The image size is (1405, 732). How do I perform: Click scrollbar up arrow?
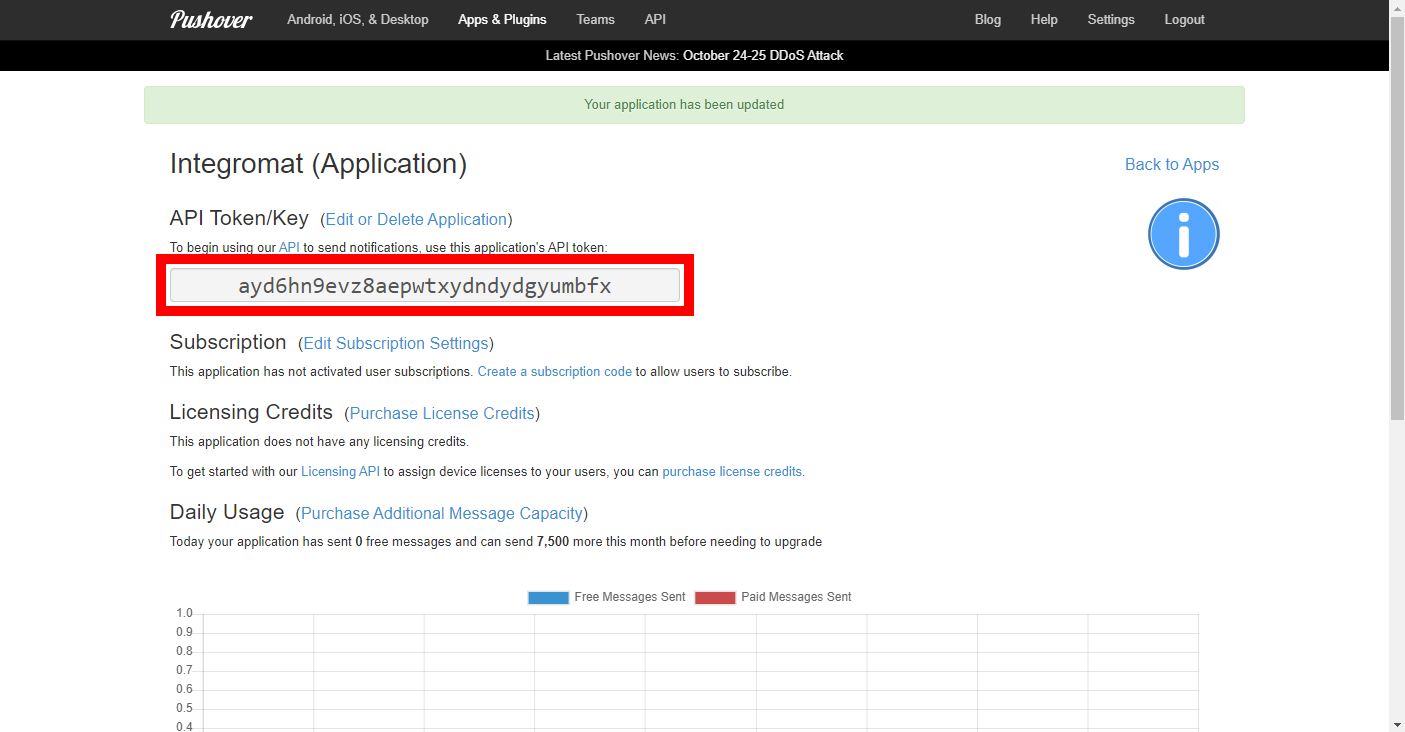[1397, 8]
